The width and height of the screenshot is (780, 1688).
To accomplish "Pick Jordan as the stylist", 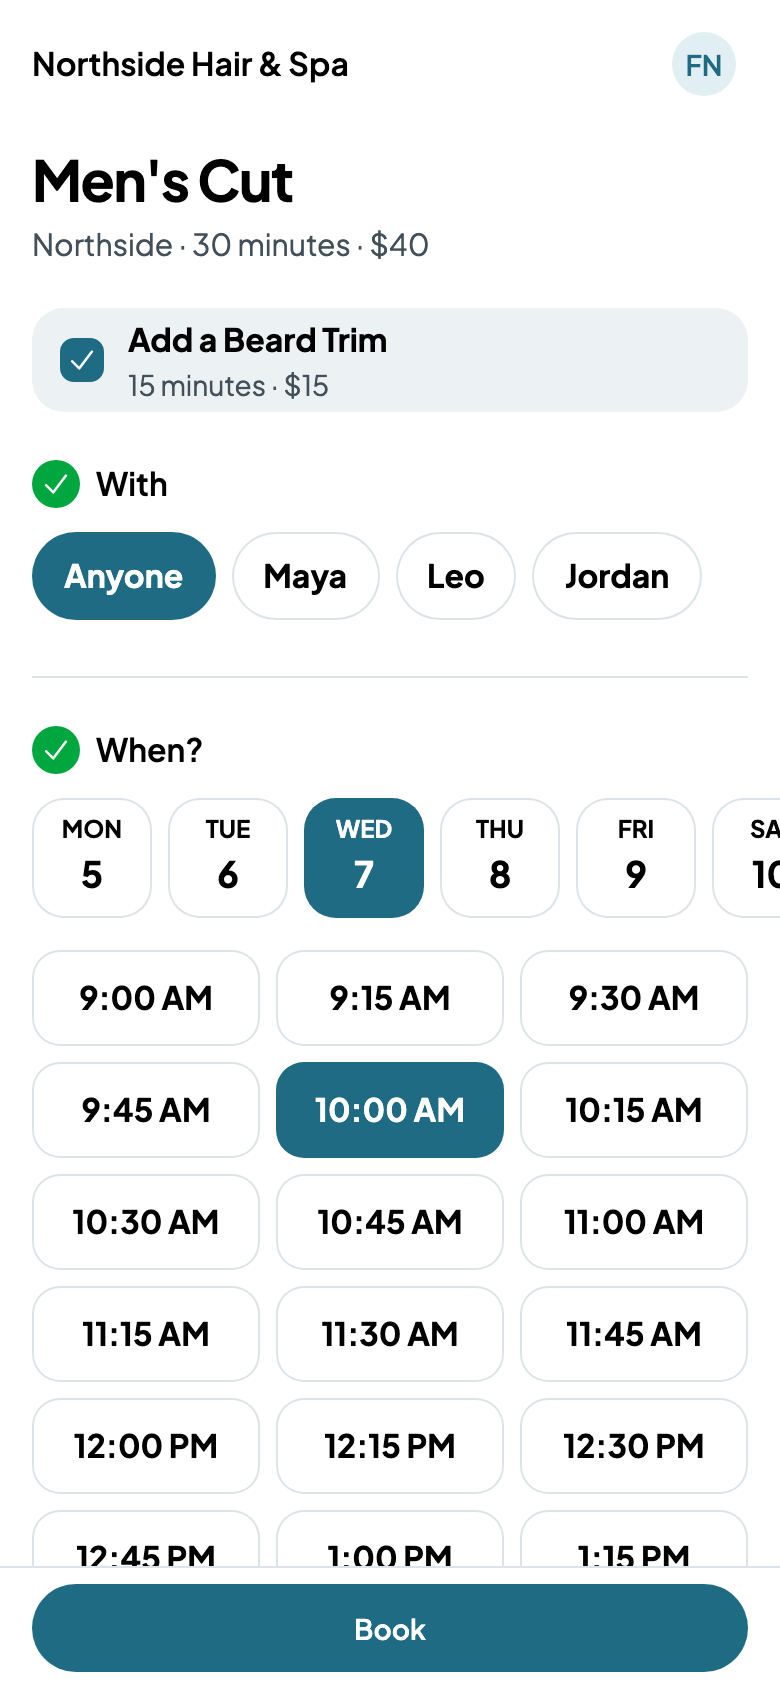I will [x=617, y=576].
